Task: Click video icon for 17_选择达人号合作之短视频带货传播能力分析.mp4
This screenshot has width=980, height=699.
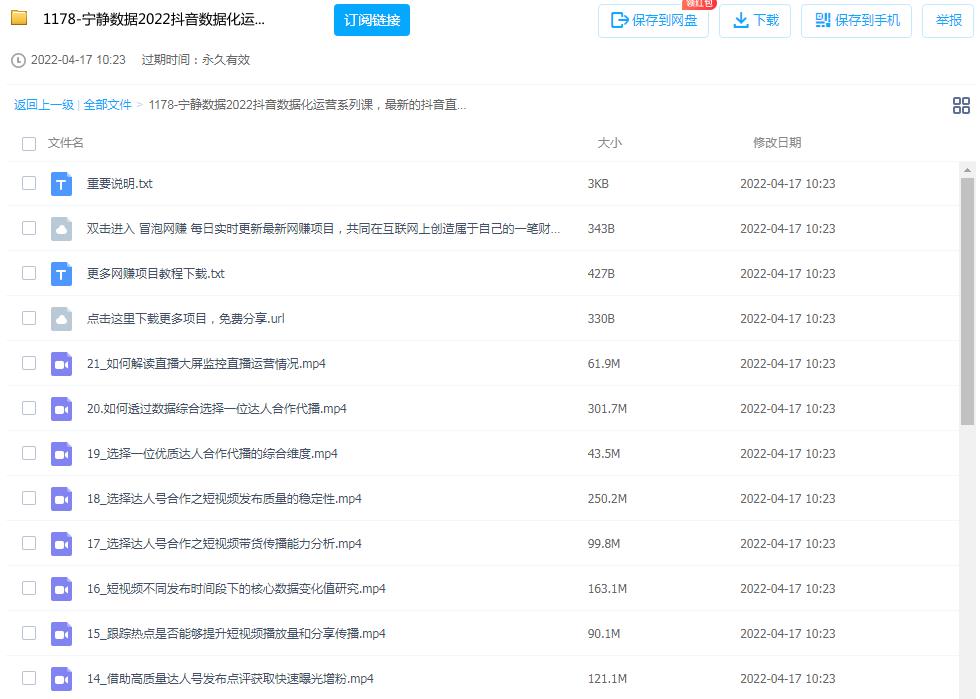Action: 61,544
